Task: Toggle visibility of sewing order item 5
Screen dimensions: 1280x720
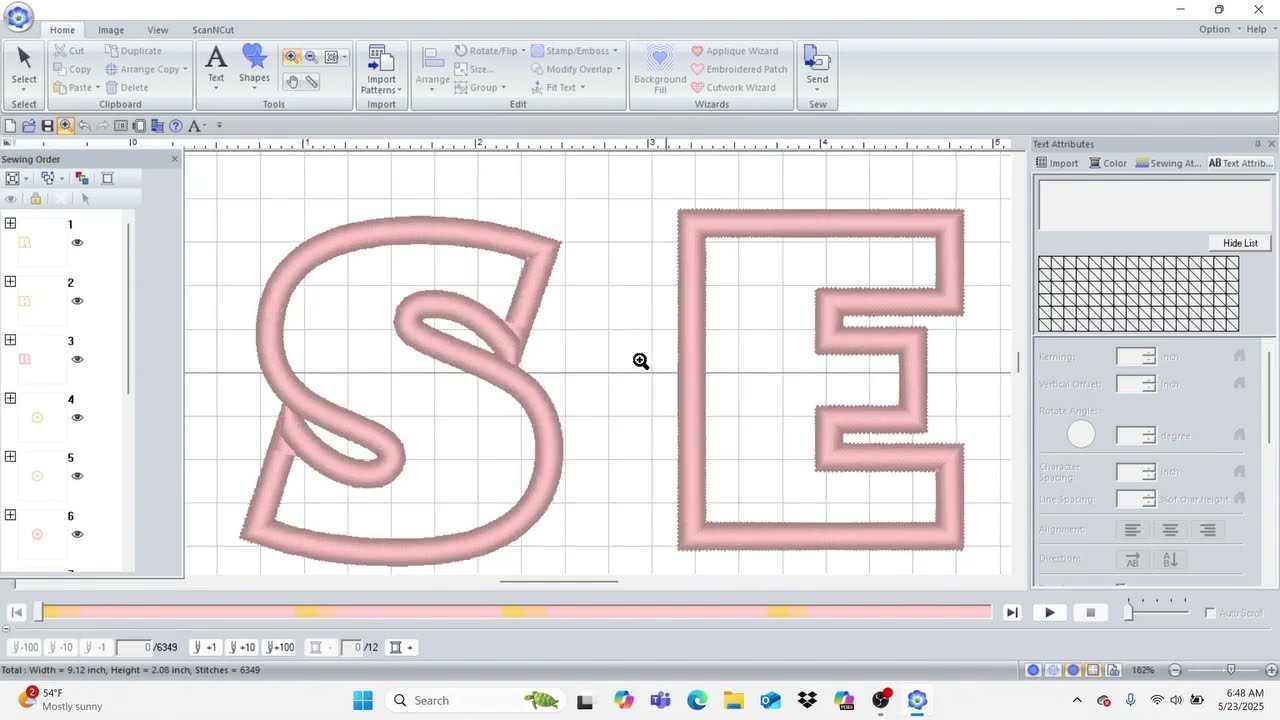Action: [77, 476]
